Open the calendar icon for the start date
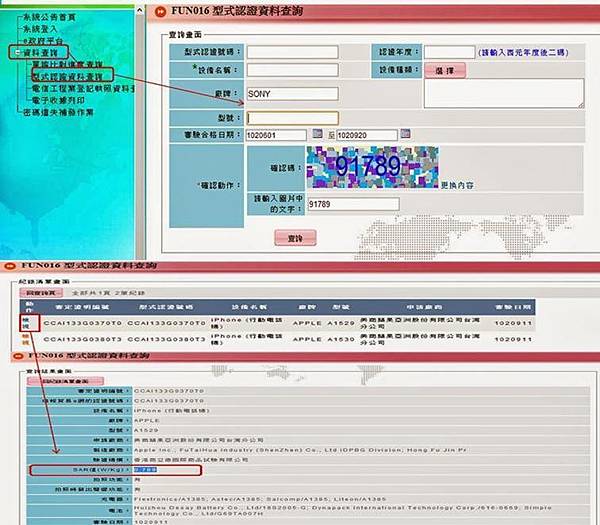The width and height of the screenshot is (600, 525). [x=317, y=134]
